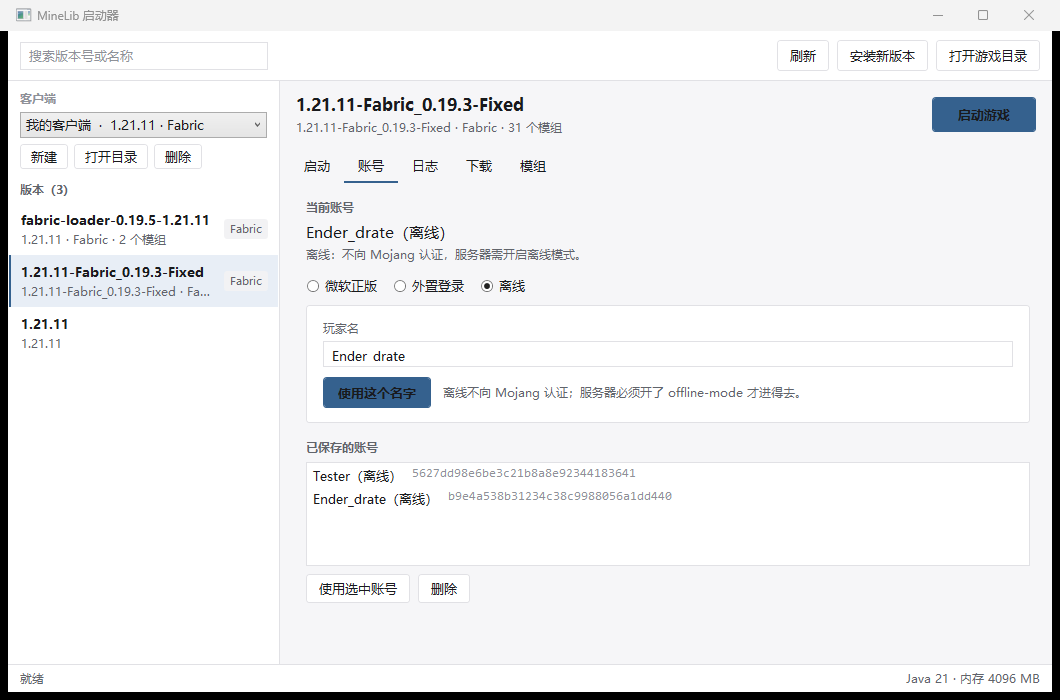Open the 客户端 dropdown 我的客户端
Viewport: 1060px width, 700px height.
[x=143, y=125]
